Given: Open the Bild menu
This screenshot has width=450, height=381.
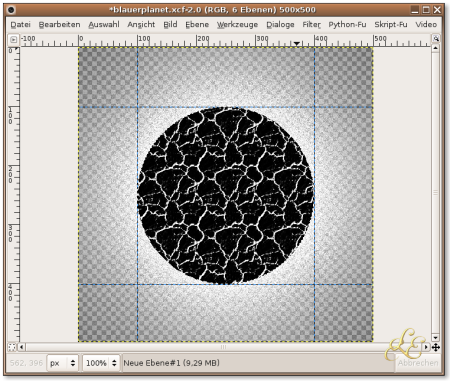Looking at the screenshot, I should point(170,25).
